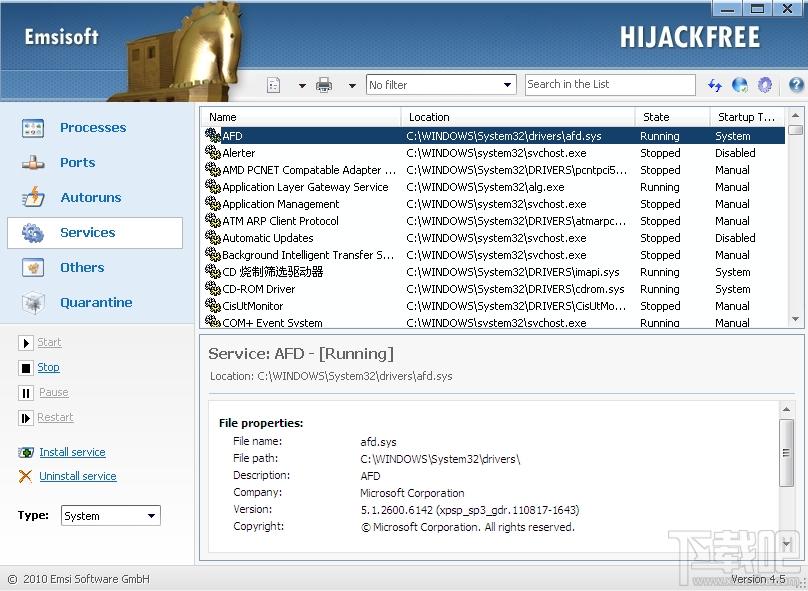Sort by the Name column header
This screenshot has height=591, width=808.
click(300, 117)
